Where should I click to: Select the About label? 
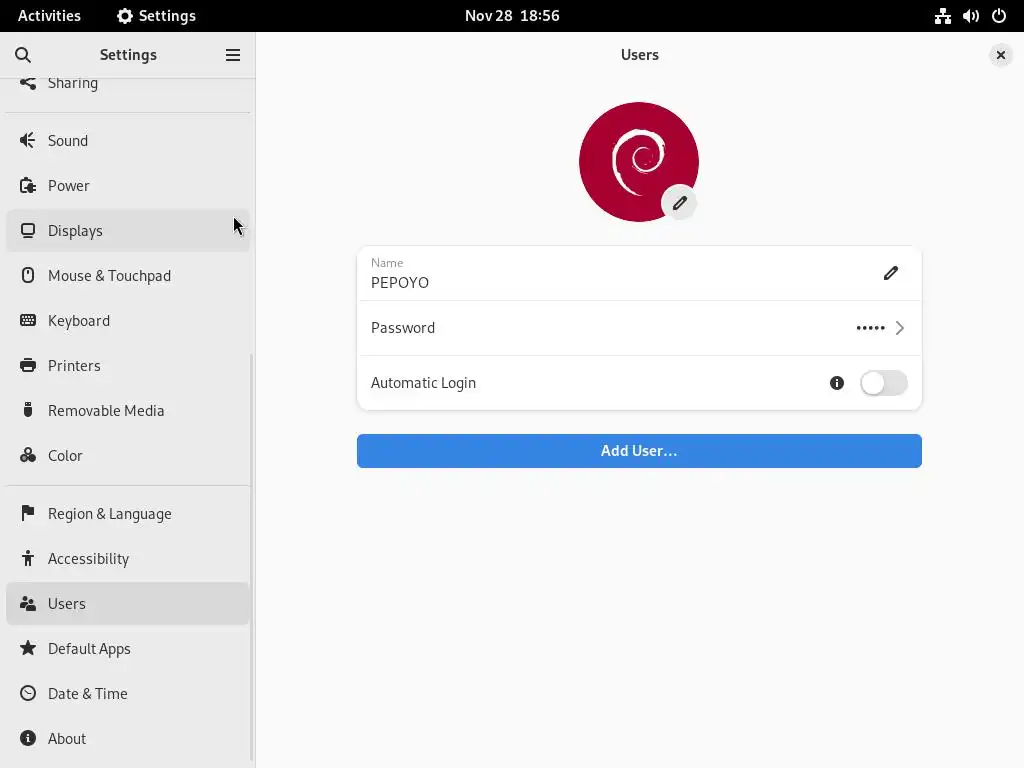click(x=67, y=739)
